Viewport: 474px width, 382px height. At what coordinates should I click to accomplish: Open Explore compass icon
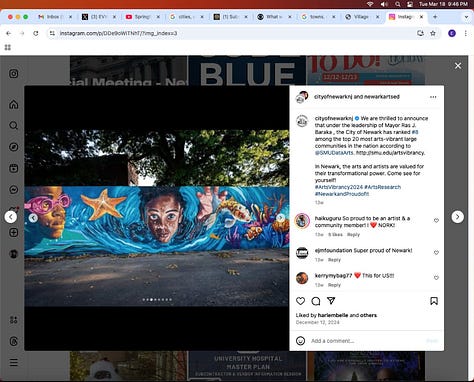14,147
